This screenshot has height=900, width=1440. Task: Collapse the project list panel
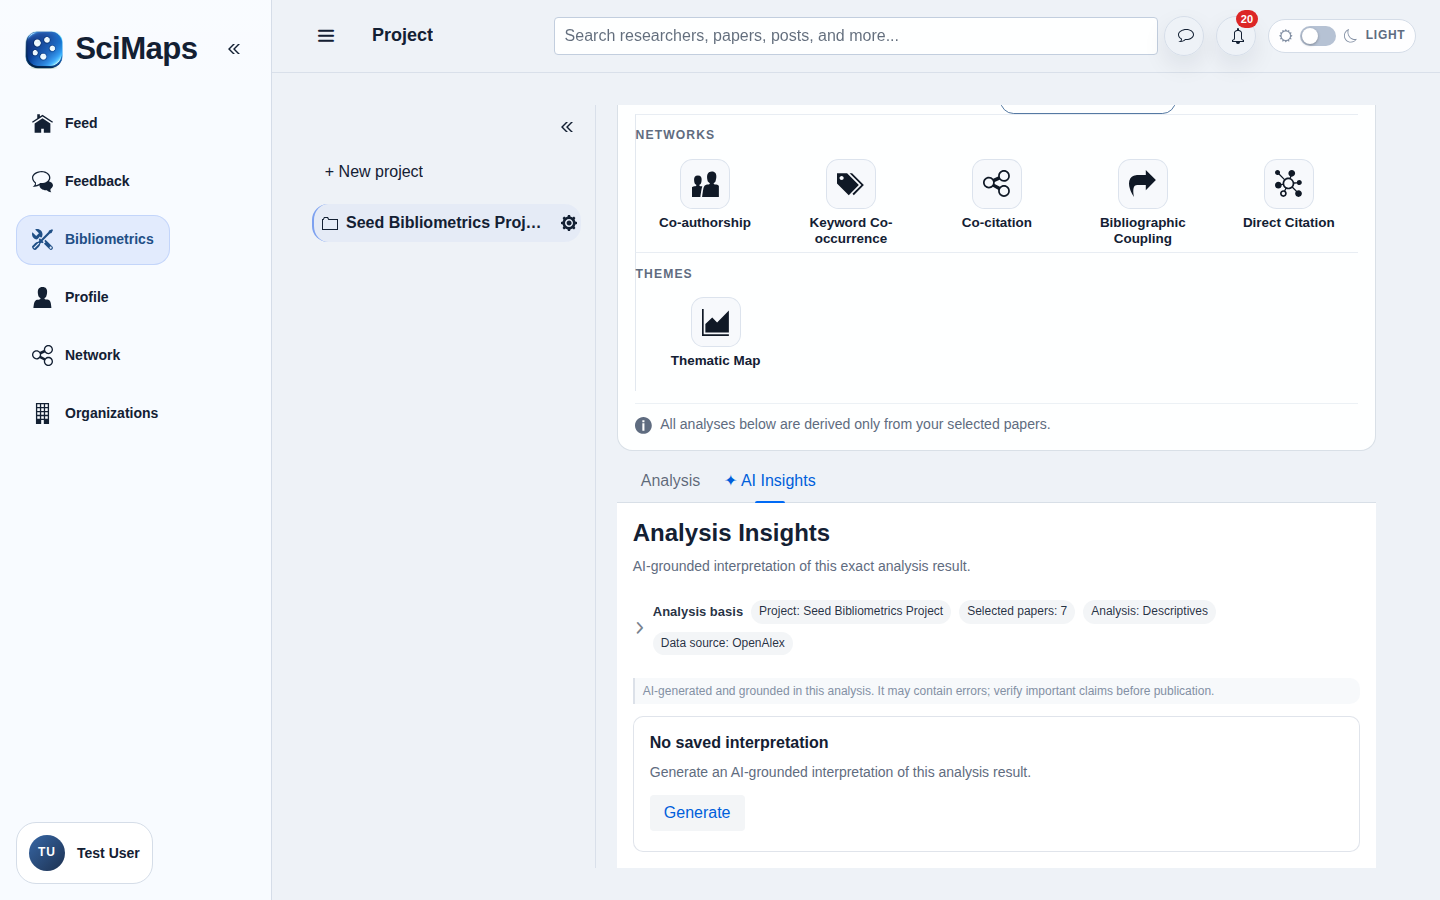click(x=567, y=127)
